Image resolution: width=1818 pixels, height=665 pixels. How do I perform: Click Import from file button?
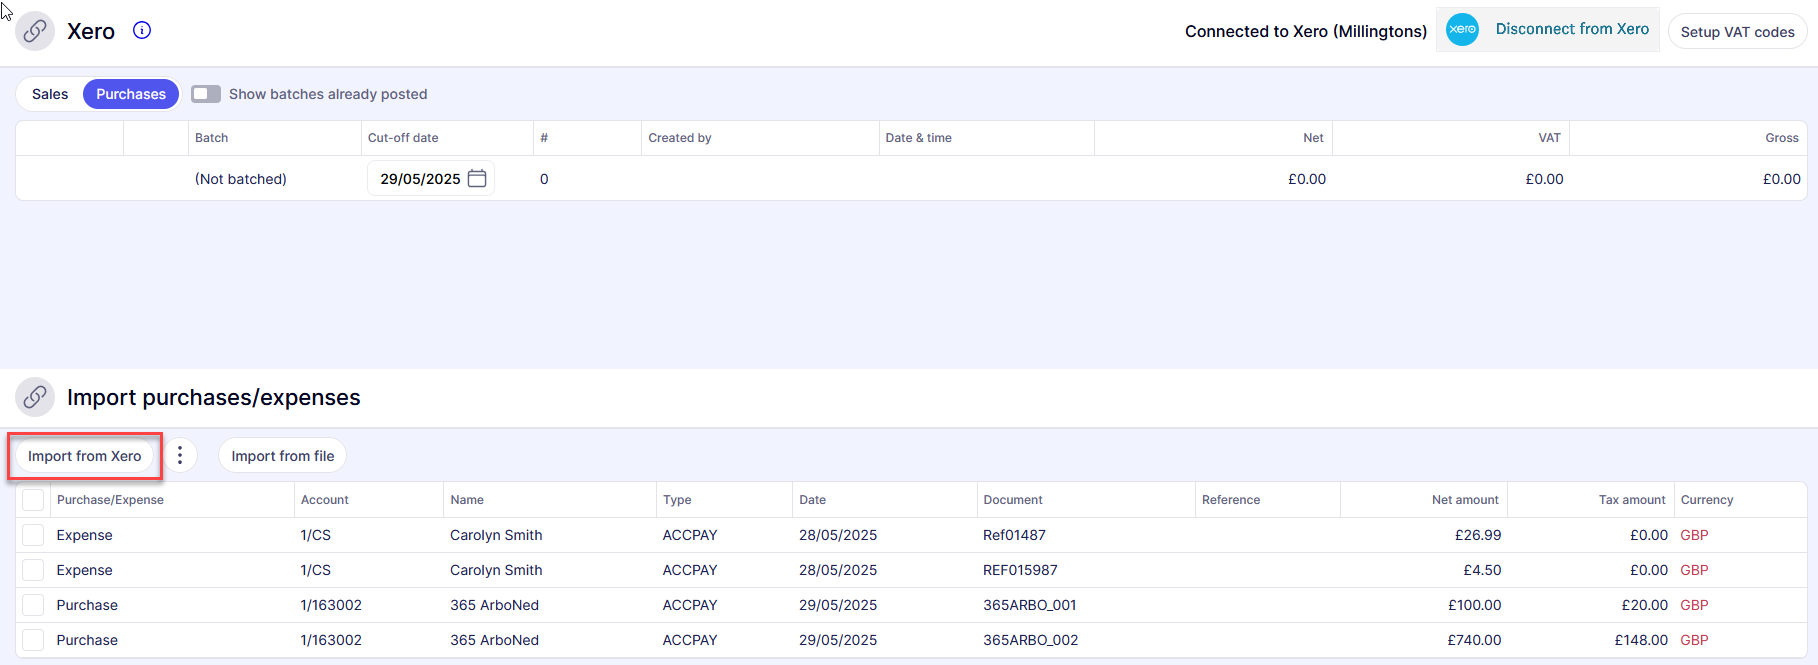(283, 456)
